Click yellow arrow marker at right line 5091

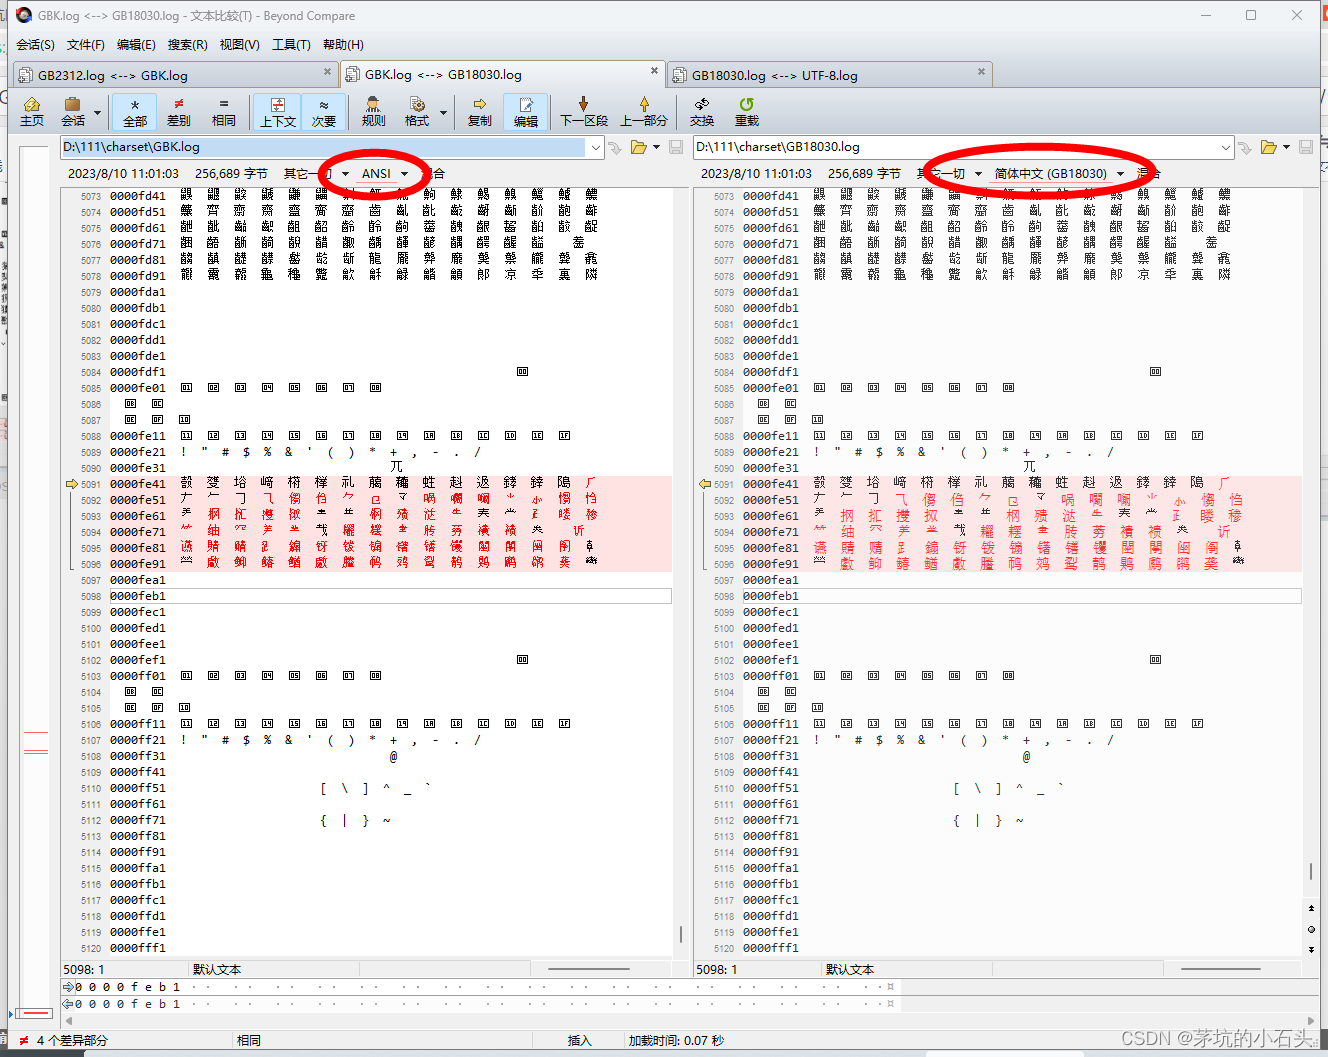(705, 484)
